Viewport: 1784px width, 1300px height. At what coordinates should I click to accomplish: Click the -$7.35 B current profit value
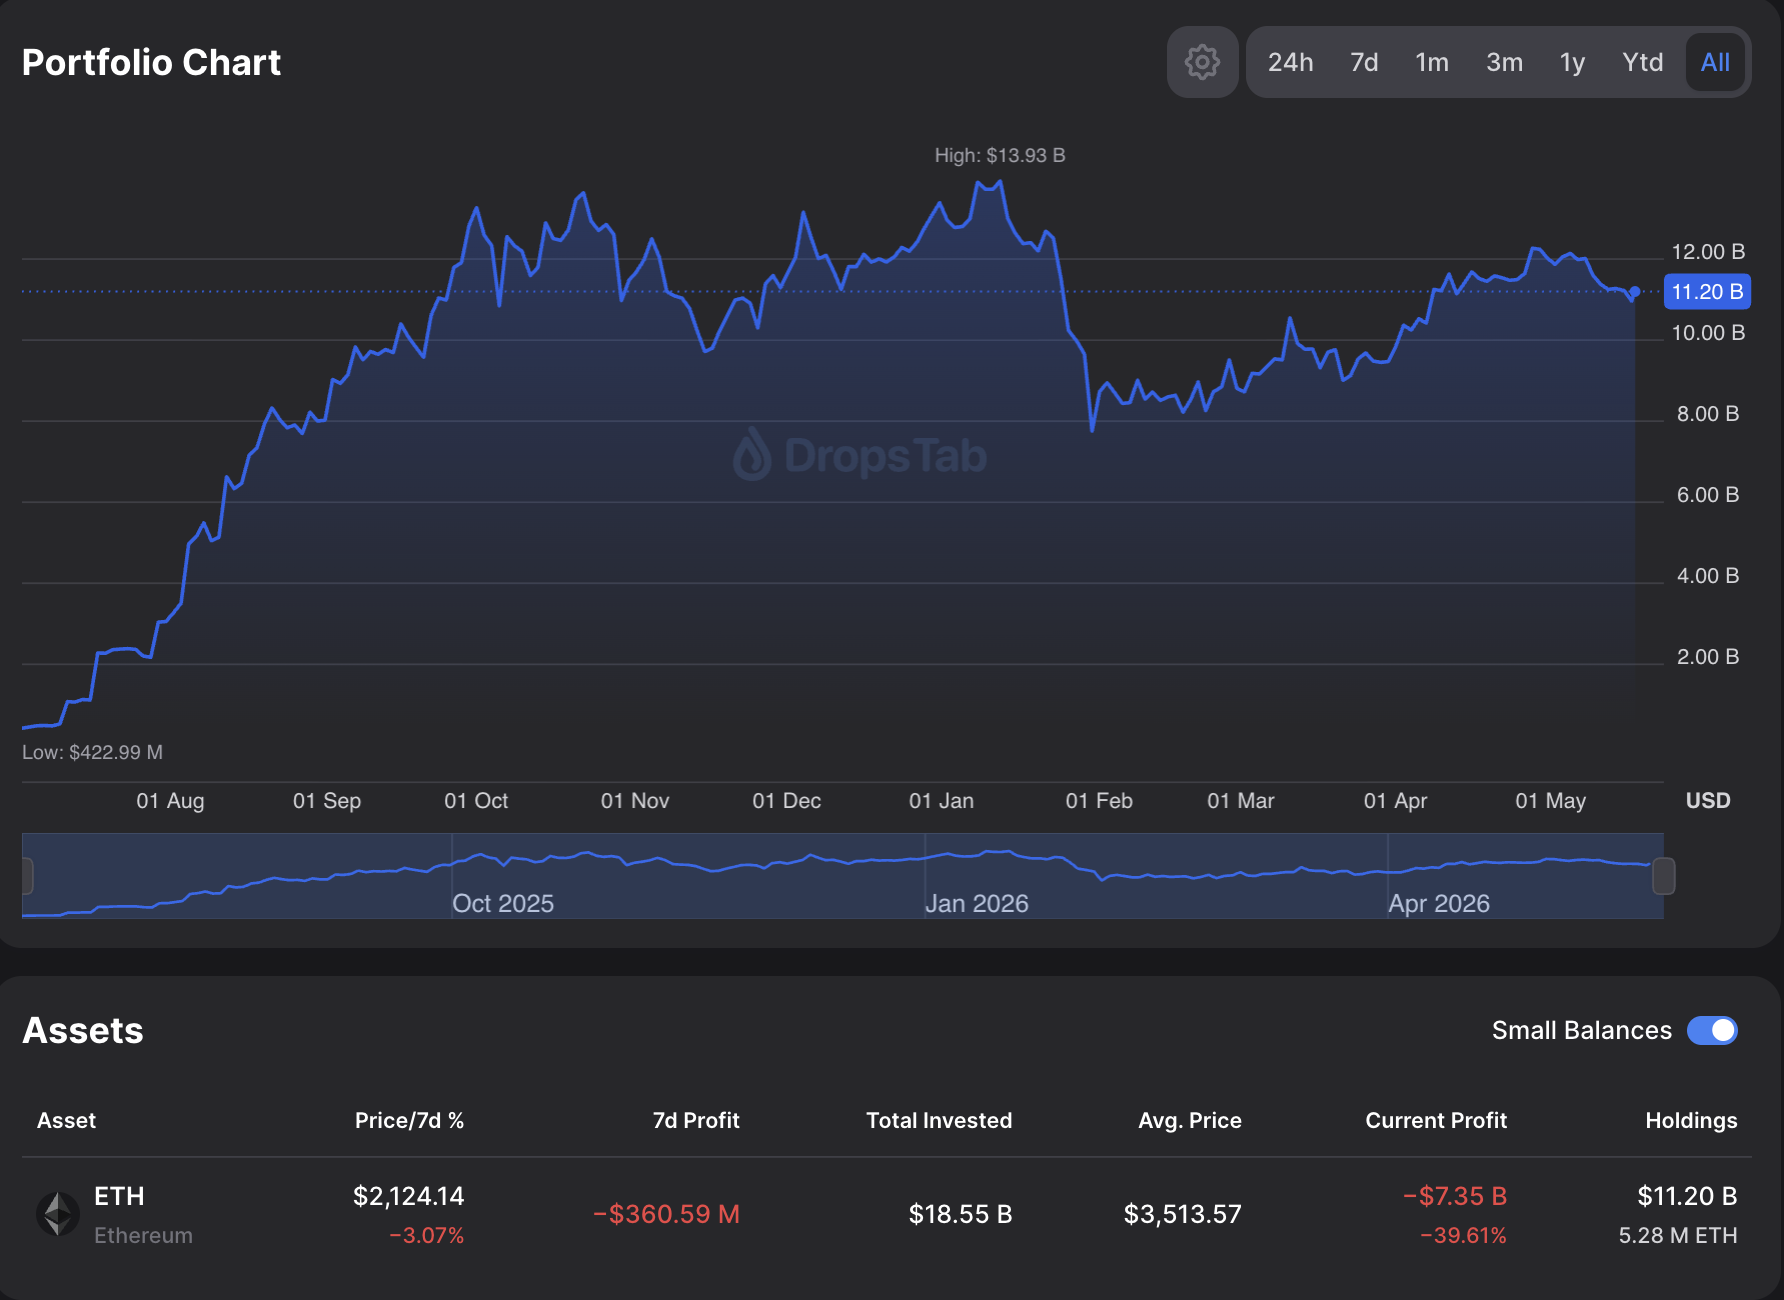1455,1196
